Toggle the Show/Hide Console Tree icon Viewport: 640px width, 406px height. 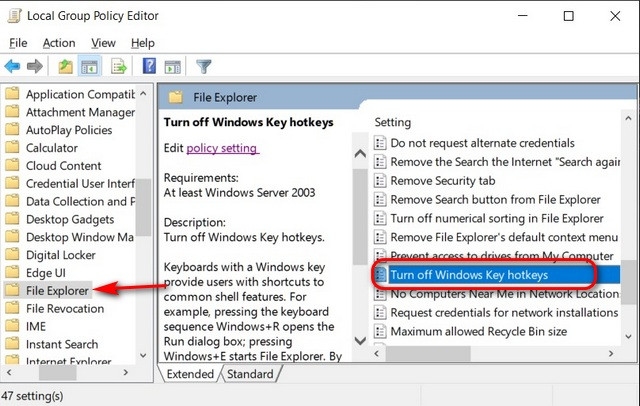(89, 66)
